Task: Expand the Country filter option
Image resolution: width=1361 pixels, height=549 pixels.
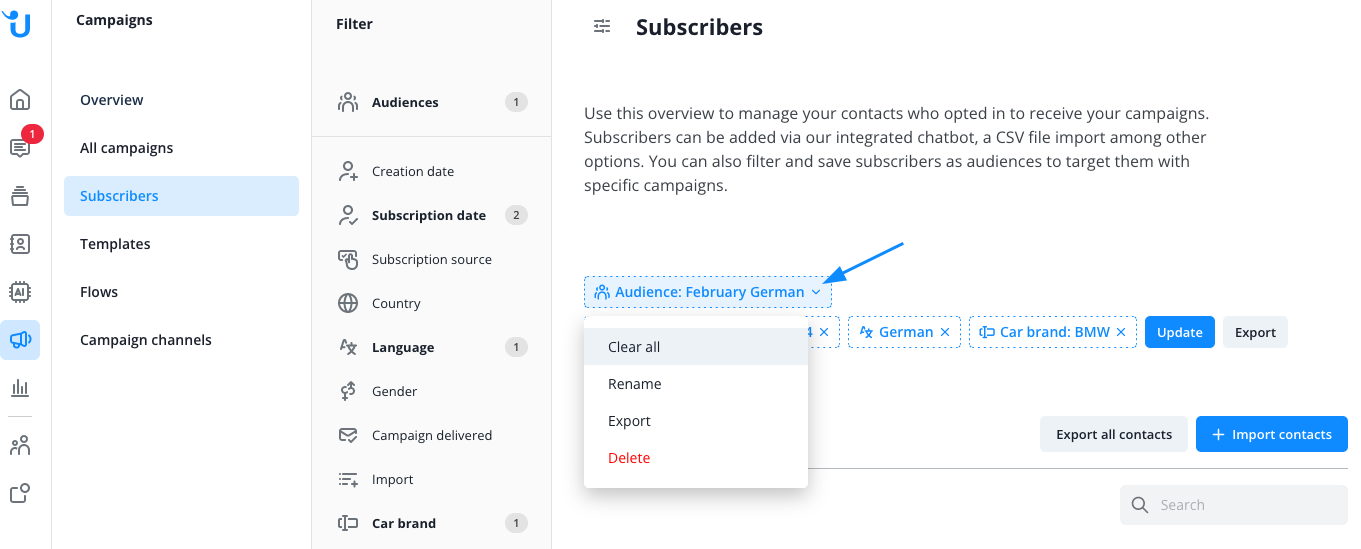Action: [x=396, y=303]
